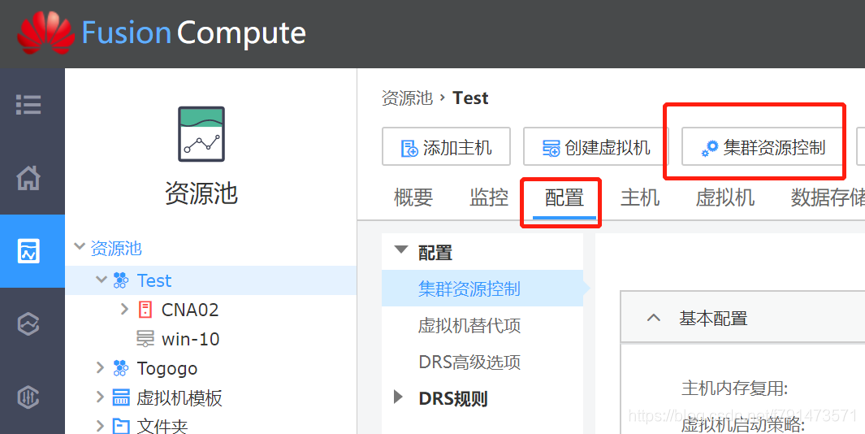This screenshot has height=434, width=865.
Task: Click the CNA02 host icon
Action: (145, 309)
